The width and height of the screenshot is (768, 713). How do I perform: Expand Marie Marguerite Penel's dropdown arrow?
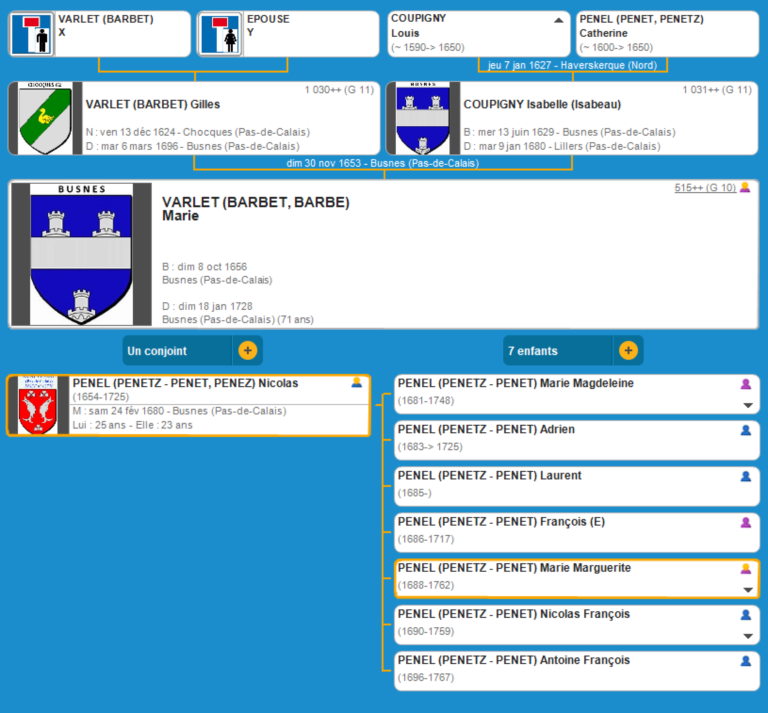(747, 590)
